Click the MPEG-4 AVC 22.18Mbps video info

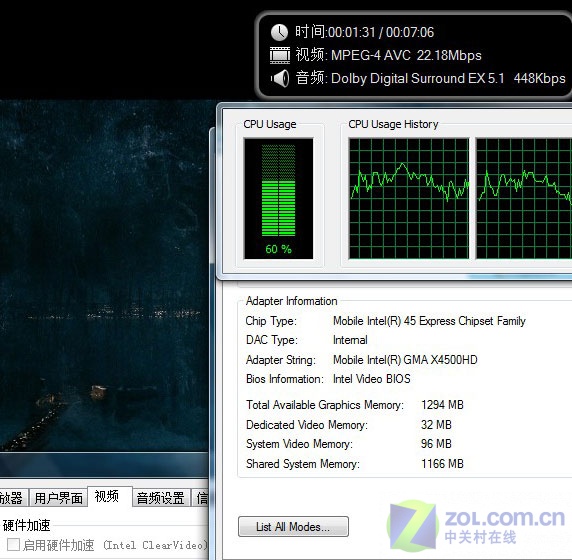[x=406, y=55]
